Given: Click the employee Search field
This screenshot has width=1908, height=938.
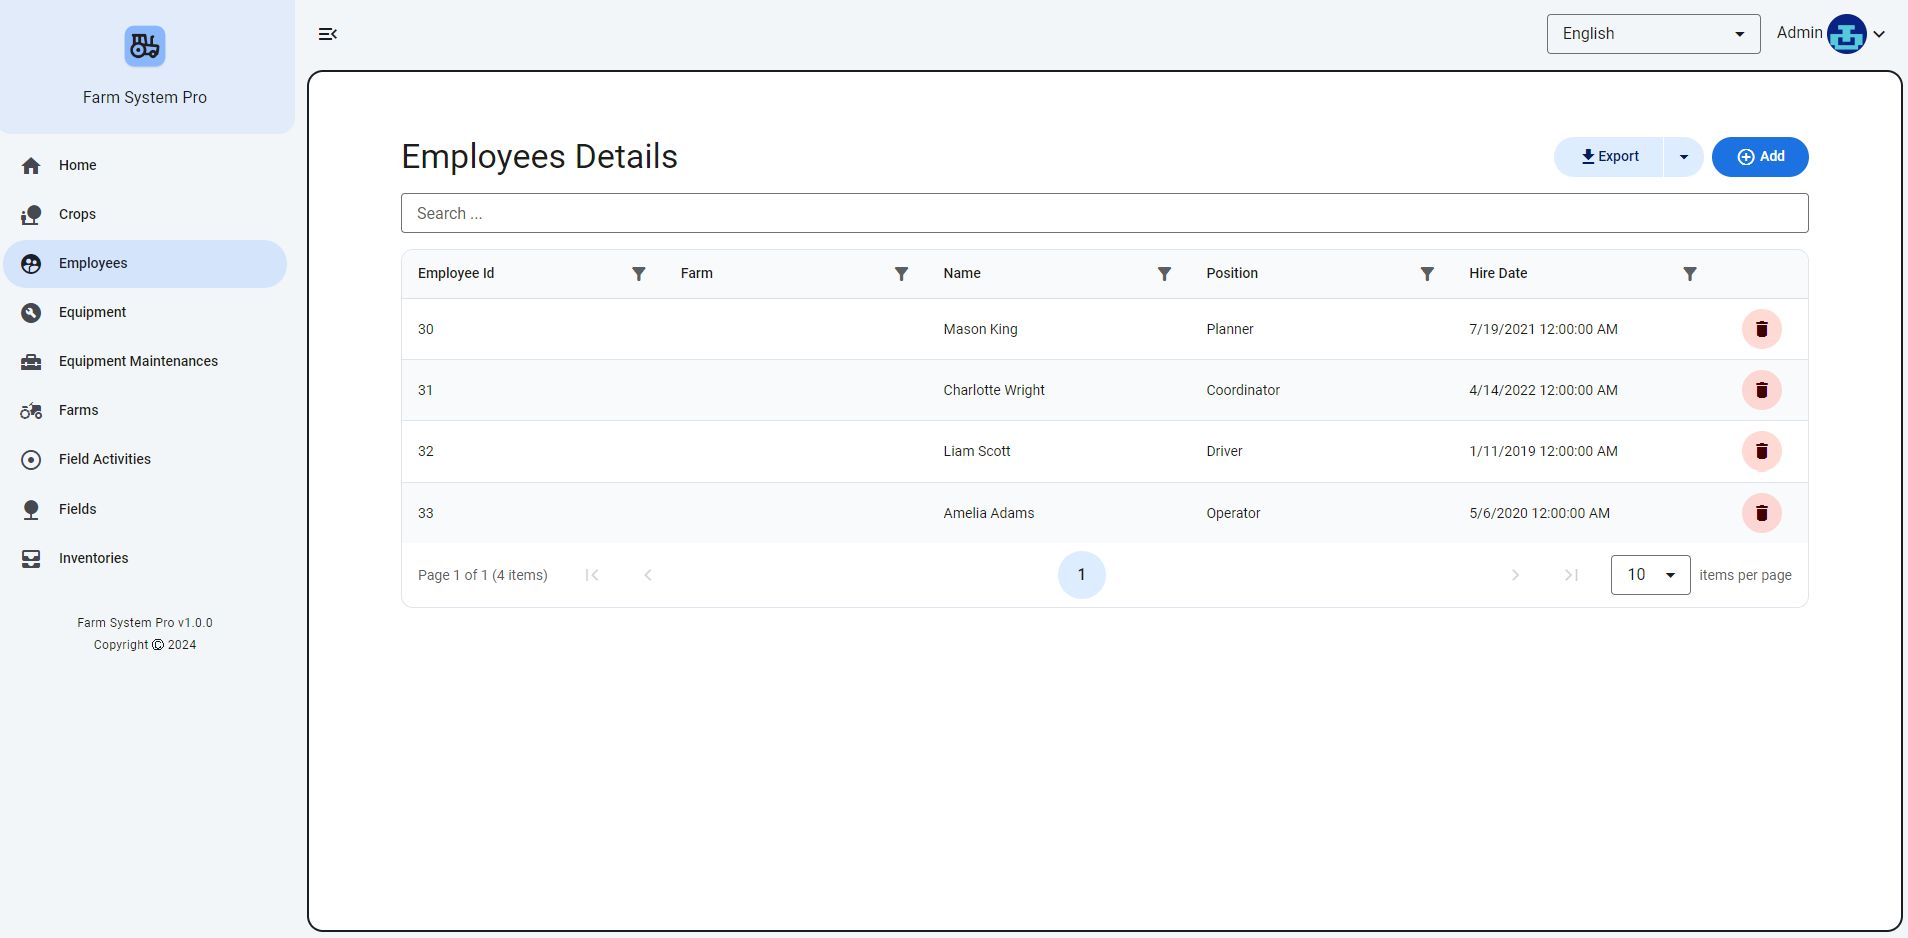Looking at the screenshot, I should 1104,213.
